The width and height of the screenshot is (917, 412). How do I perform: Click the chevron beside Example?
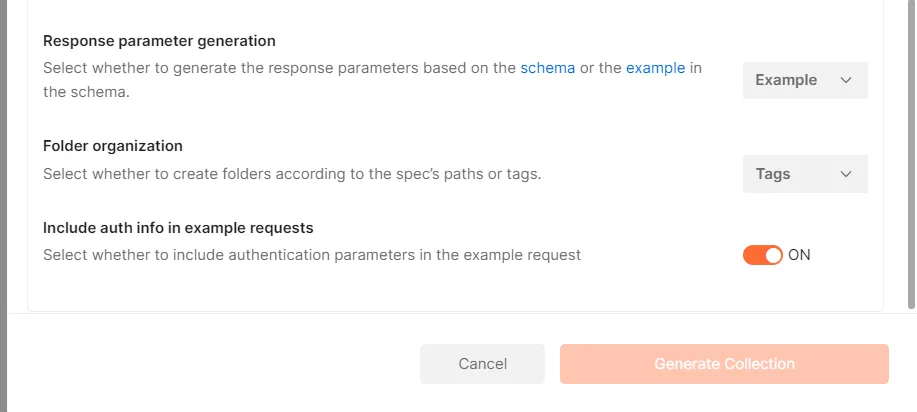point(846,80)
